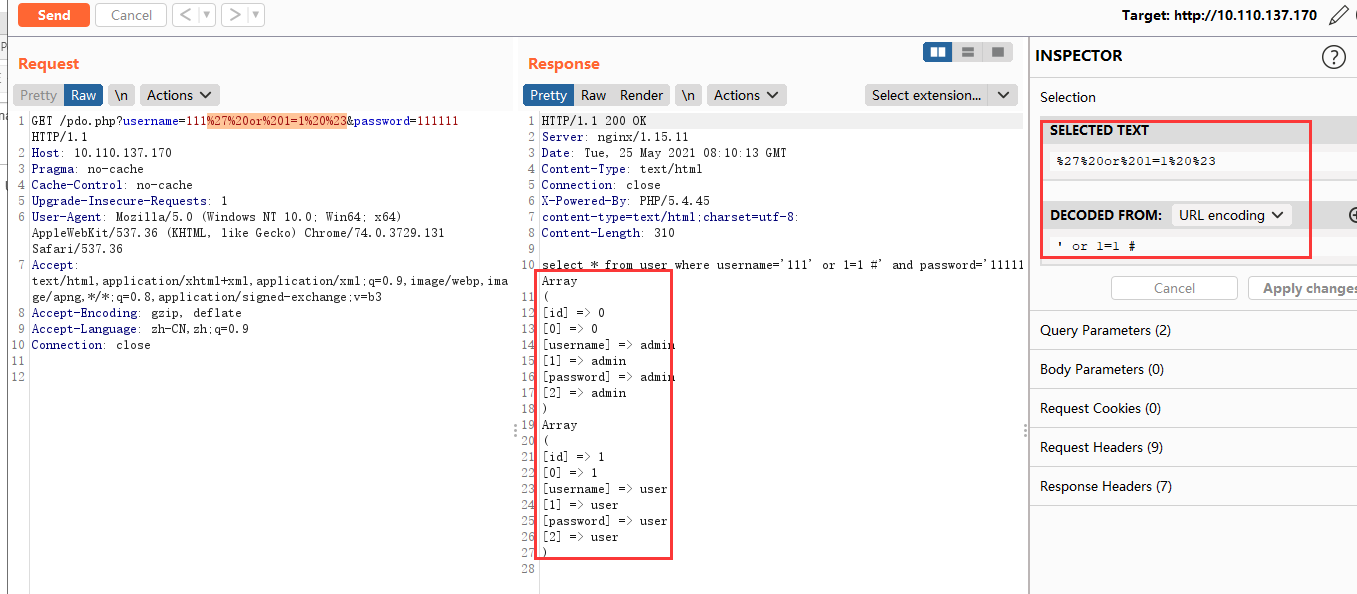Viewport: 1357px width, 594px height.
Task: Open the back history dropdown arrow
Action: 208,15
